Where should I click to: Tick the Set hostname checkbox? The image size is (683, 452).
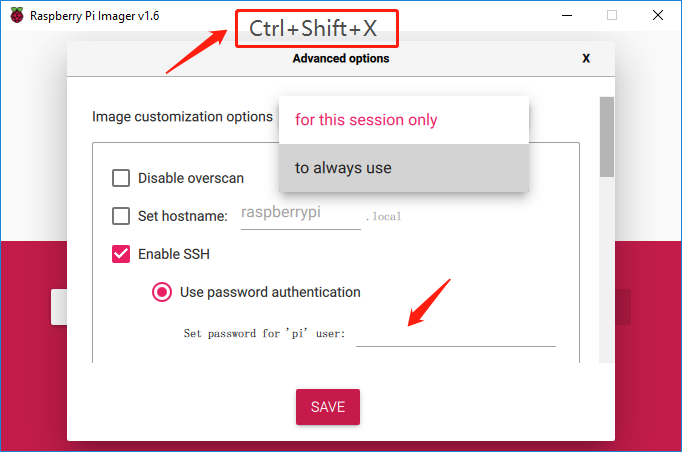pyautogui.click(x=121, y=216)
